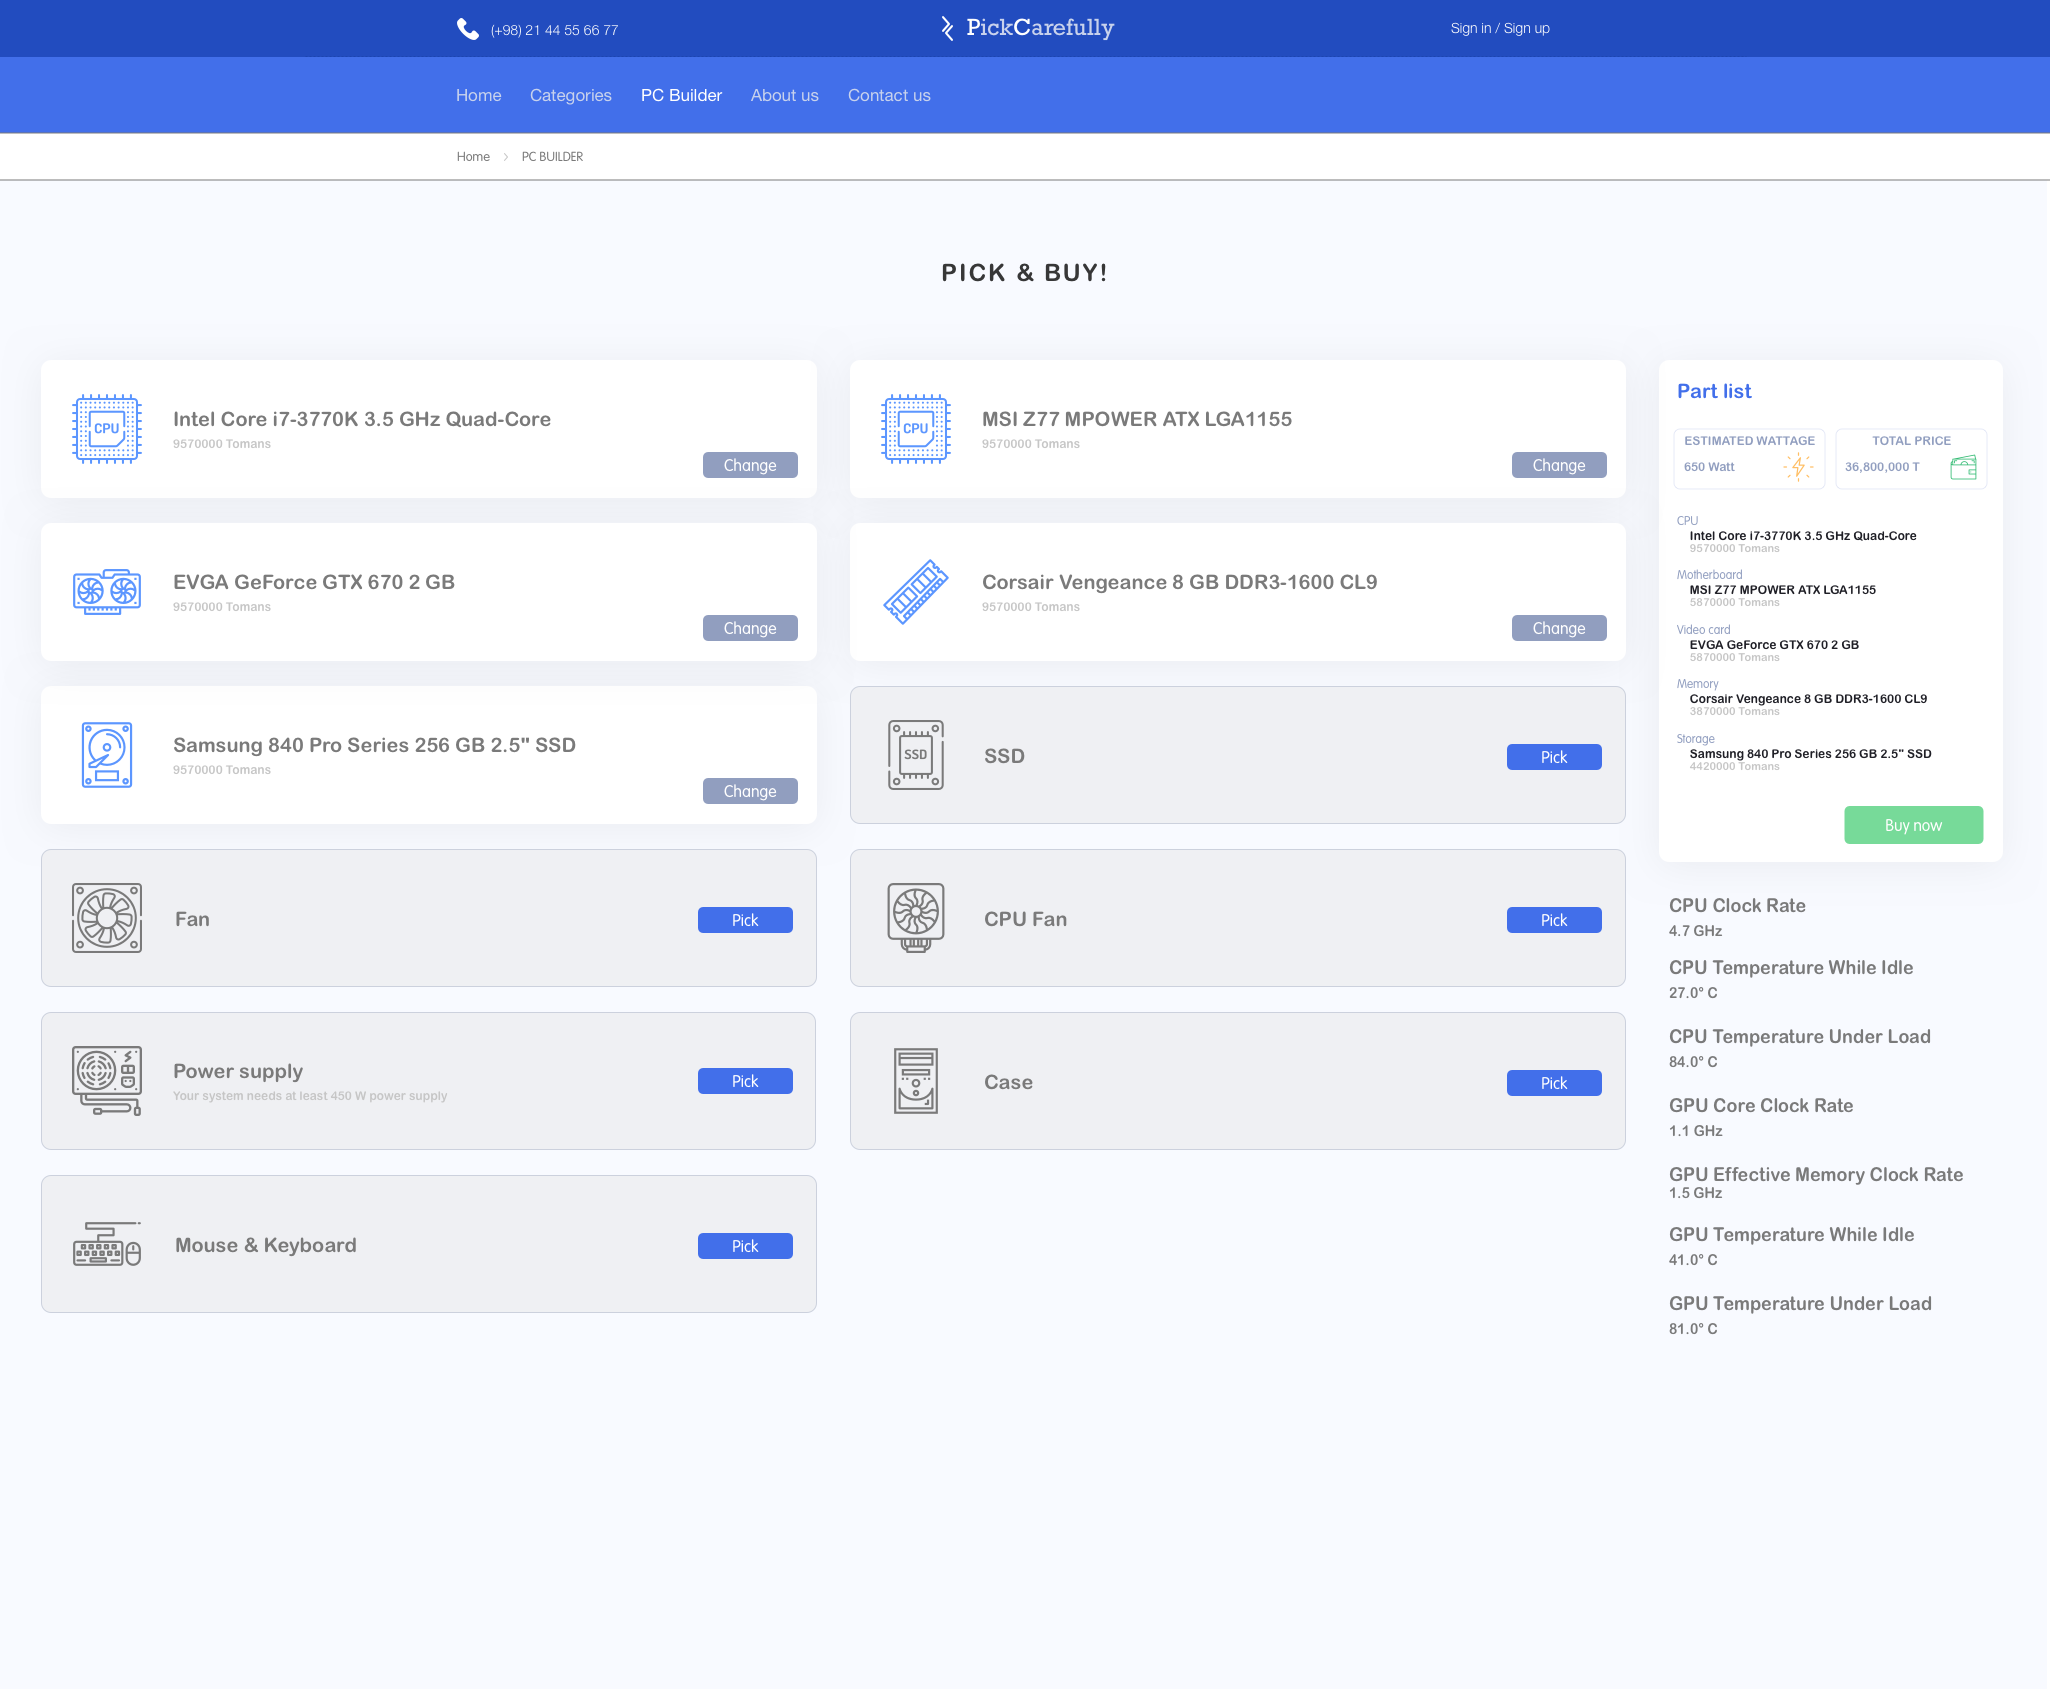Image resolution: width=2050 pixels, height=1689 pixels.
Task: Click the Samsung 840 hard drive icon
Action: click(107, 754)
